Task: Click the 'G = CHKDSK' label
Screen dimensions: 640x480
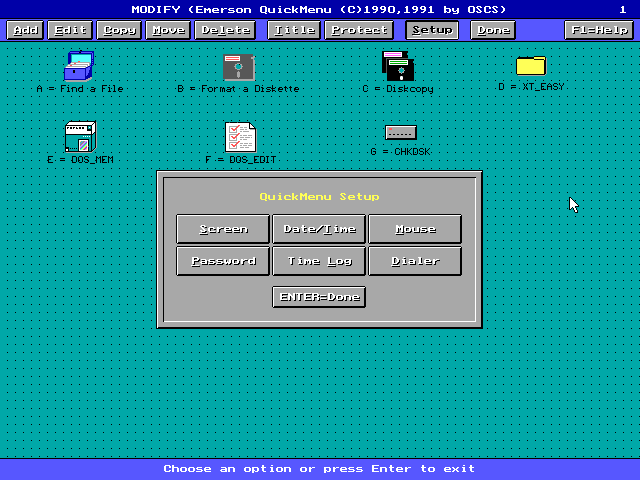Action: [x=401, y=152]
